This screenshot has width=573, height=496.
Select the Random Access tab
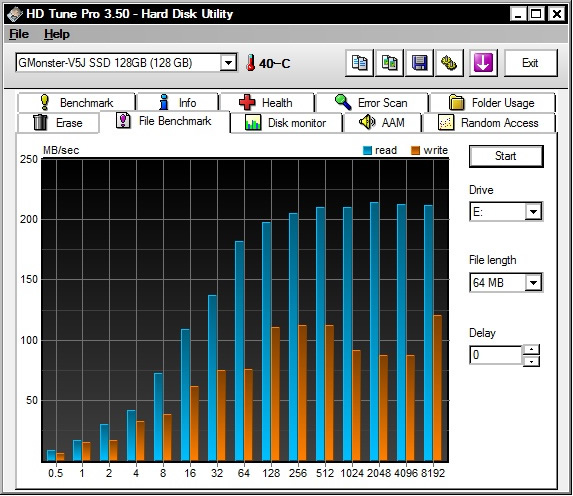coord(489,123)
